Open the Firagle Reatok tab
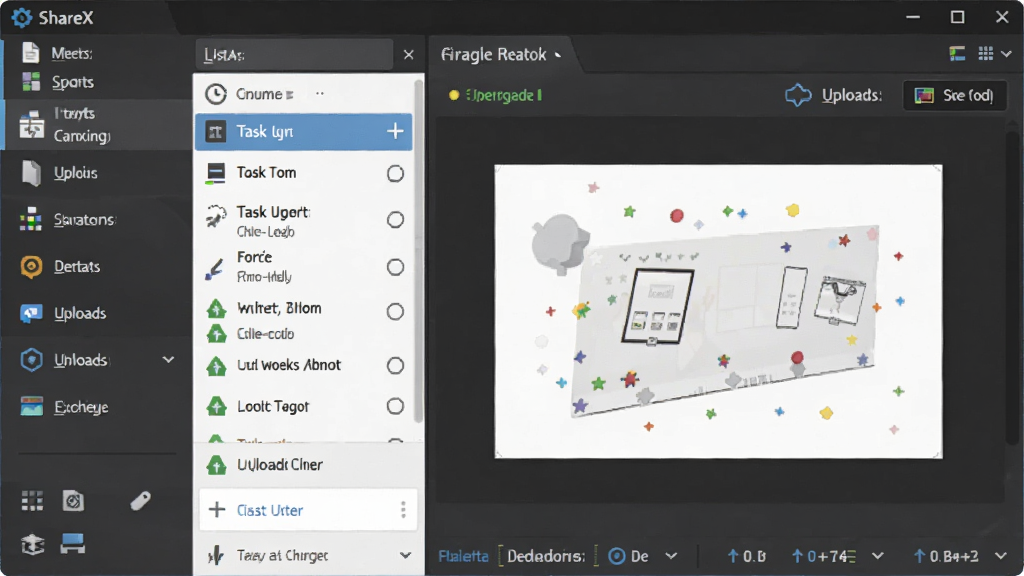 click(x=500, y=55)
